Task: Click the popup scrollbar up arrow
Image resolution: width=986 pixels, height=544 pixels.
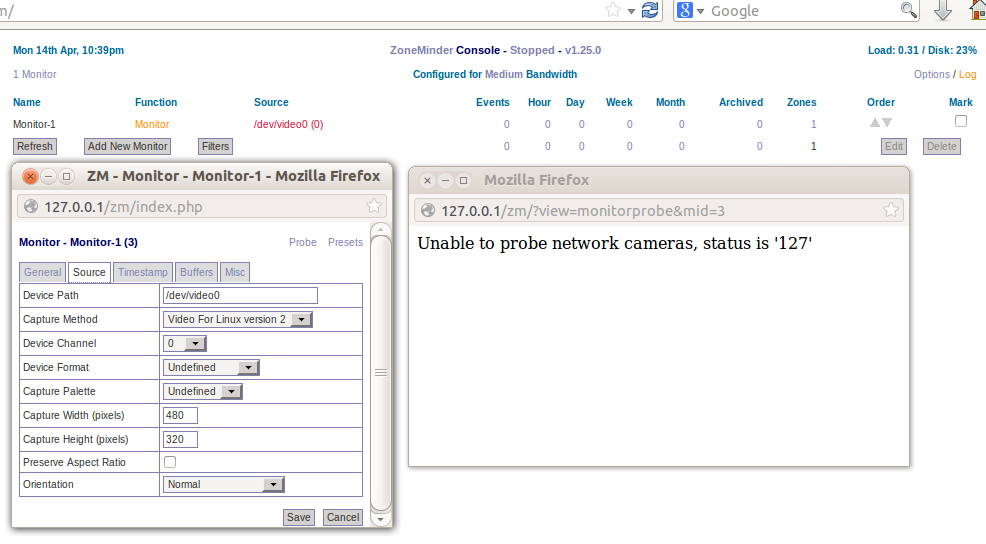Action: coord(380,229)
